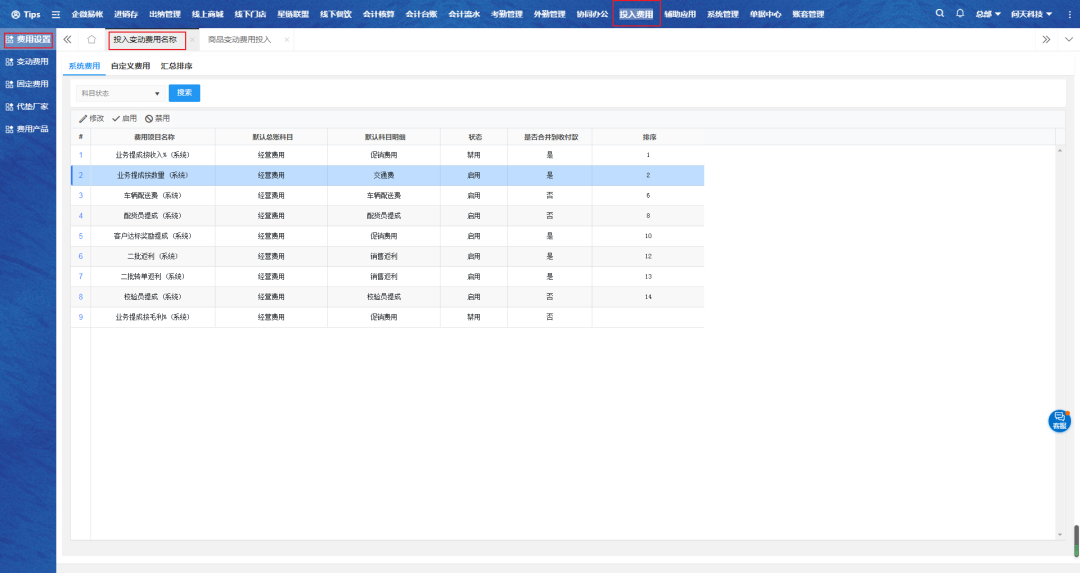
Task: Switch to the 自定义费用 tab
Action: click(130, 66)
